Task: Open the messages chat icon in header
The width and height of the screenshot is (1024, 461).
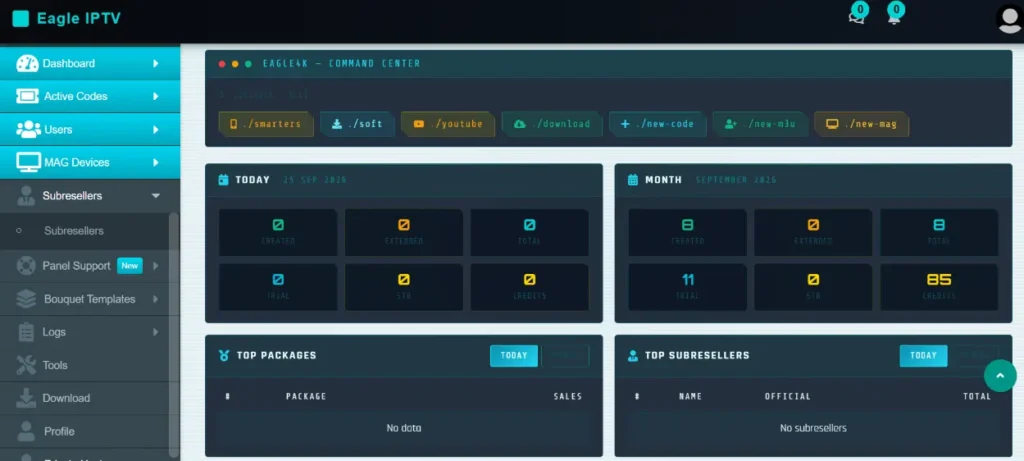Action: 856,17
